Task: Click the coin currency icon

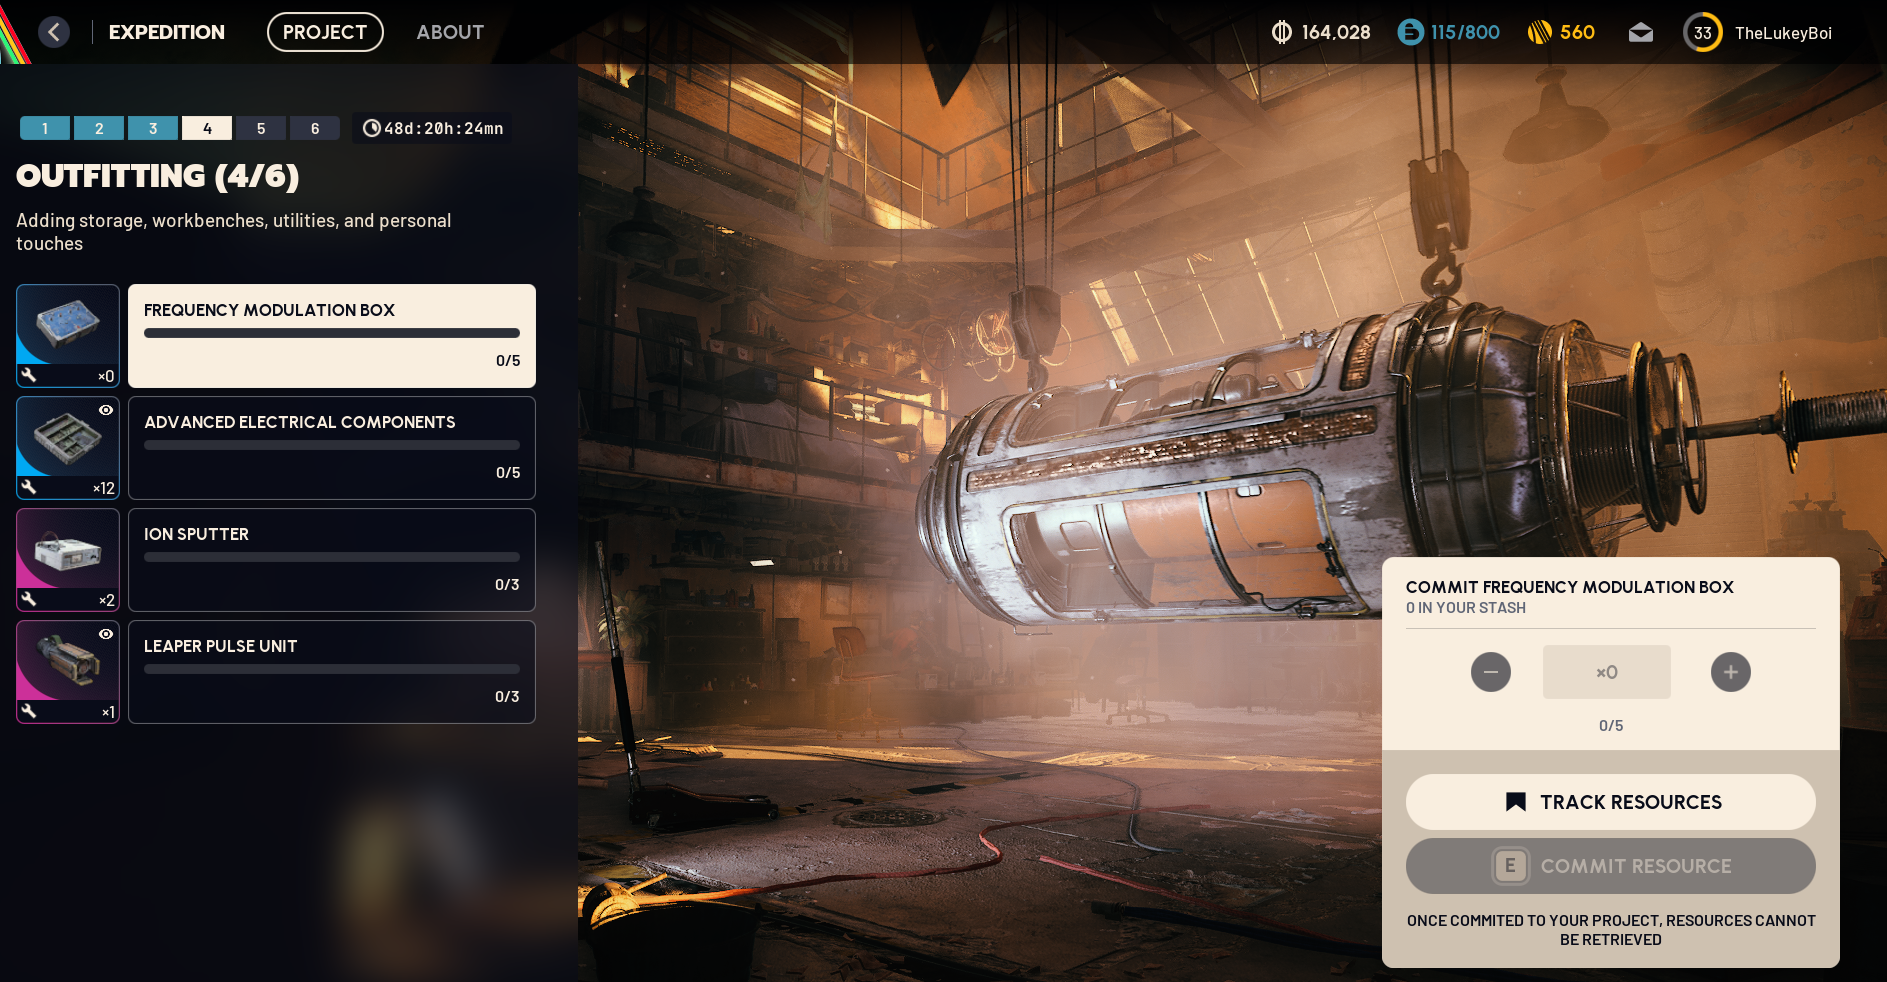Action: [1282, 32]
